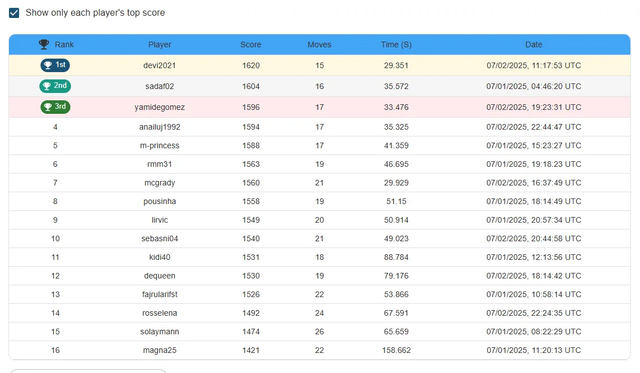Click the time value 46.695
The height and width of the screenshot is (373, 640).
396,164
